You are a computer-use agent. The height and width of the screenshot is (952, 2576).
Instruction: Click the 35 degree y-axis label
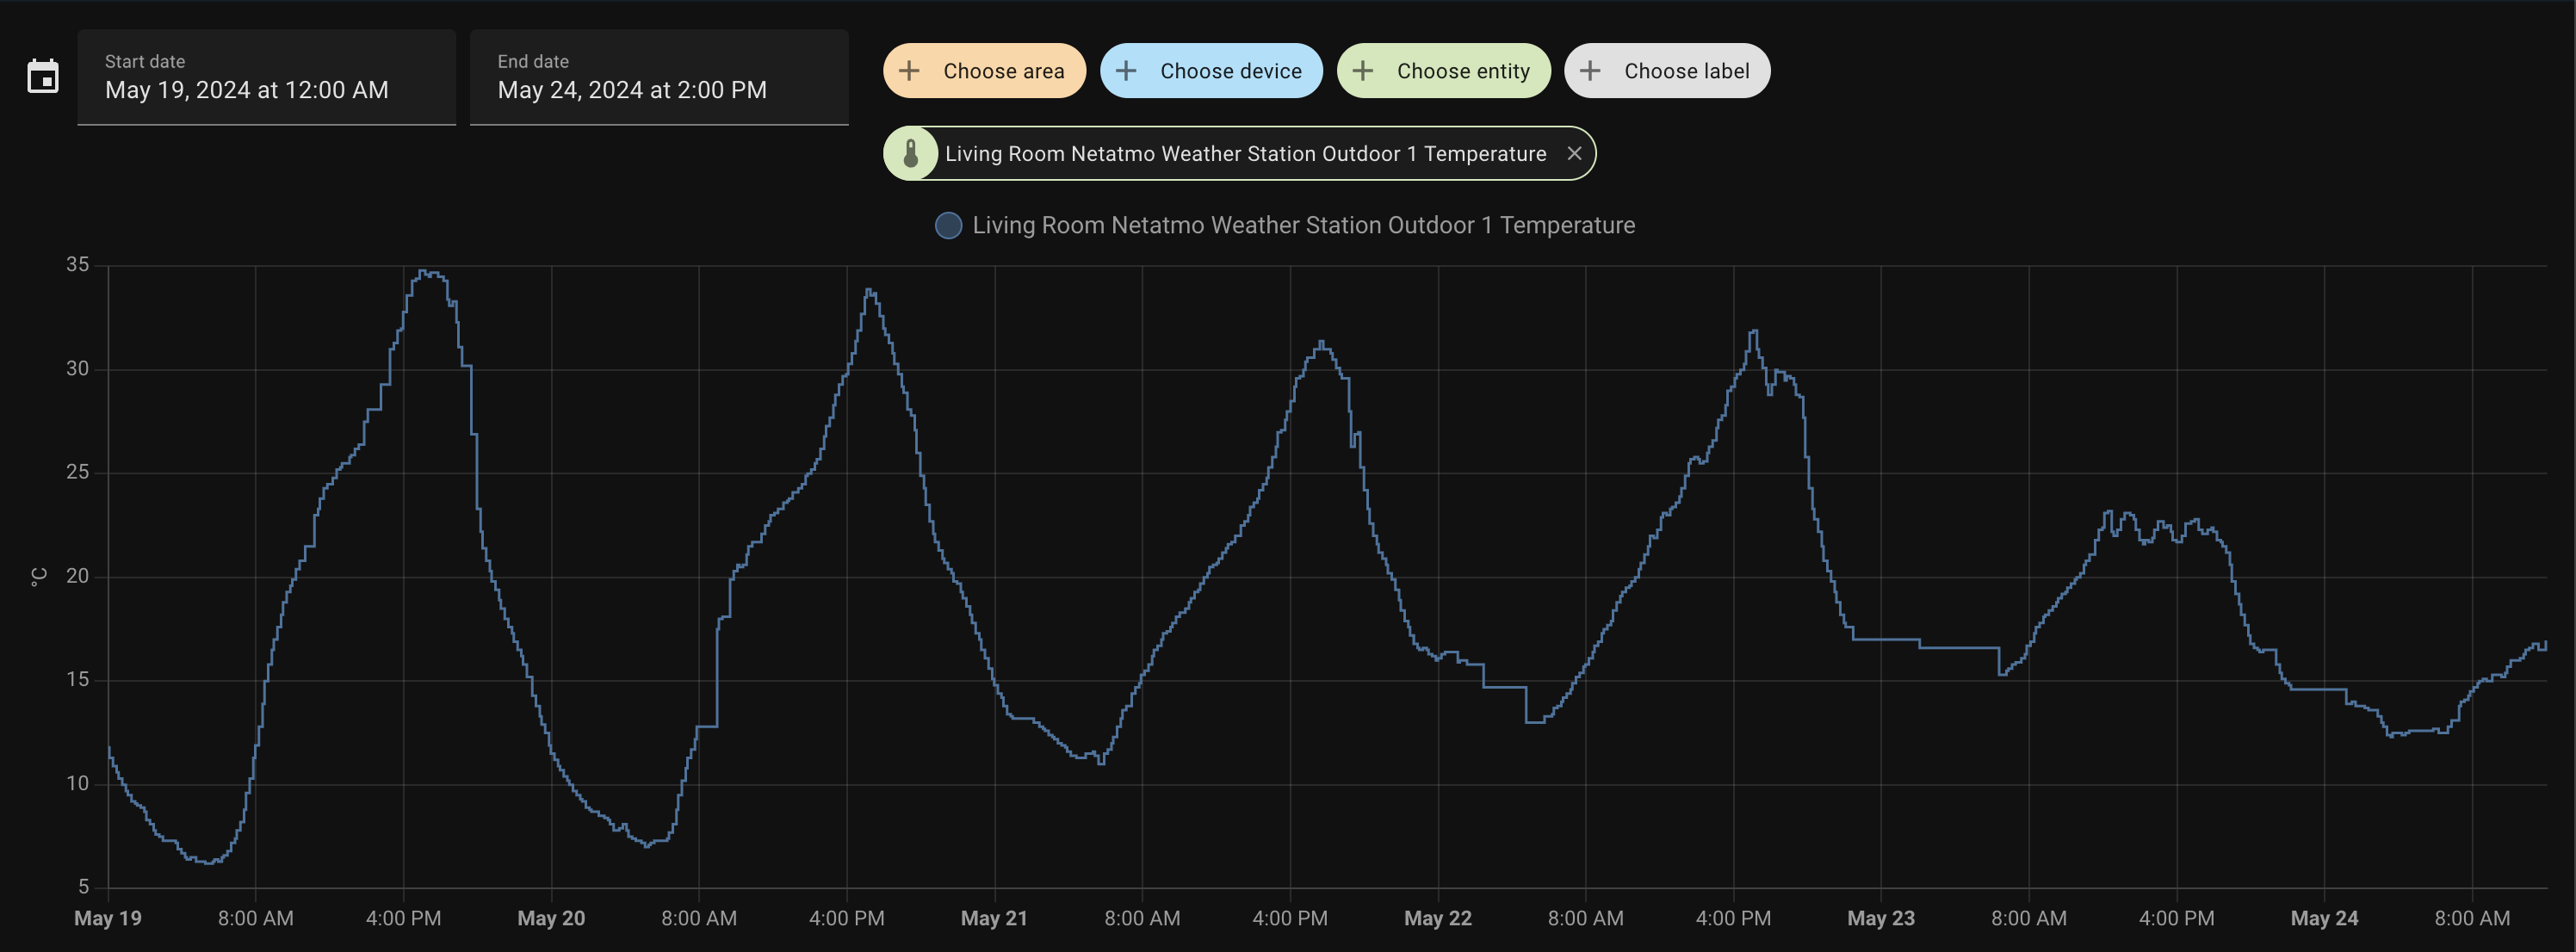77,265
